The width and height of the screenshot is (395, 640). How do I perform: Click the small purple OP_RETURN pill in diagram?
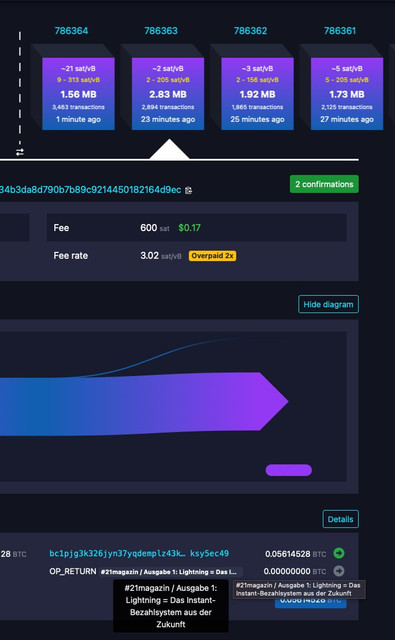288,470
